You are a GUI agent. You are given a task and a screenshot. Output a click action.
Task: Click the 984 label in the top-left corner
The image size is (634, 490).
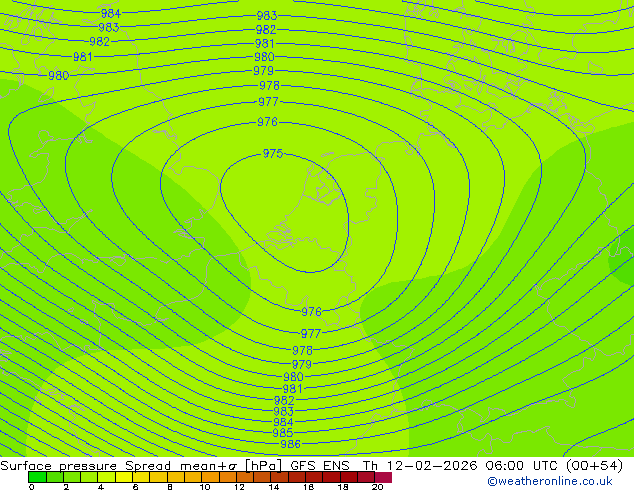point(111,14)
